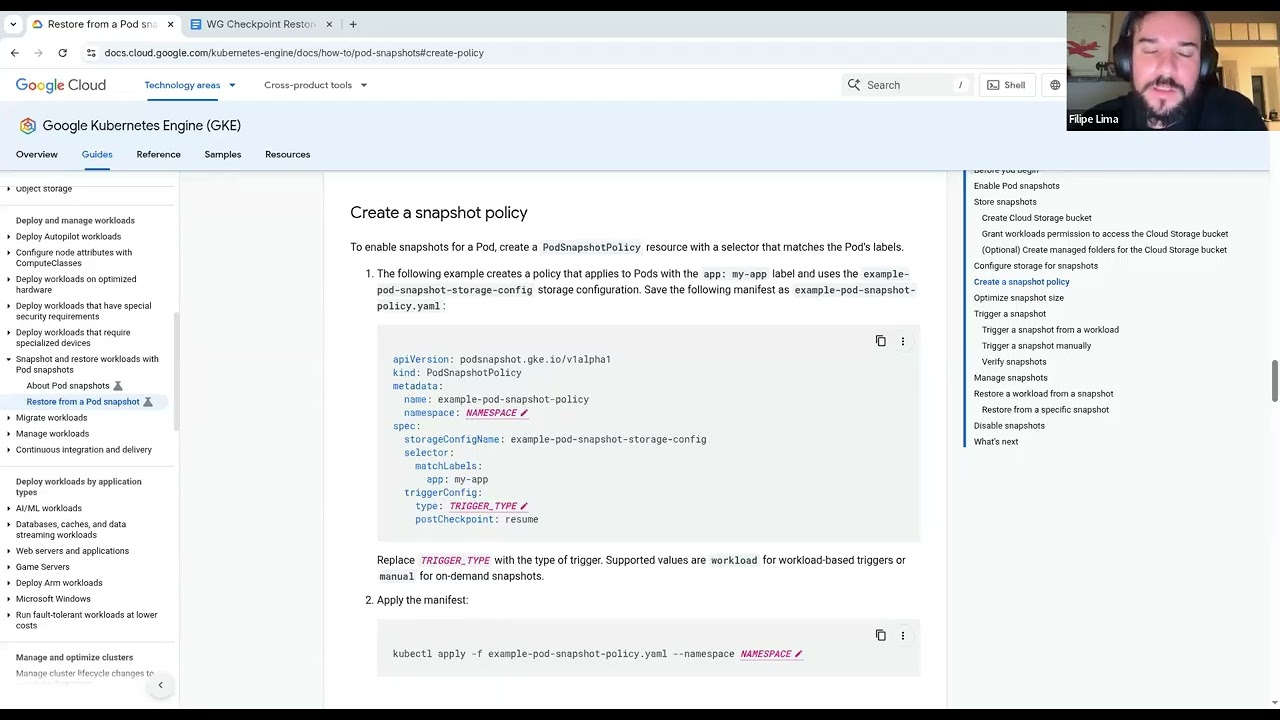Expand Migrate workloads in sidebar

click(9, 418)
